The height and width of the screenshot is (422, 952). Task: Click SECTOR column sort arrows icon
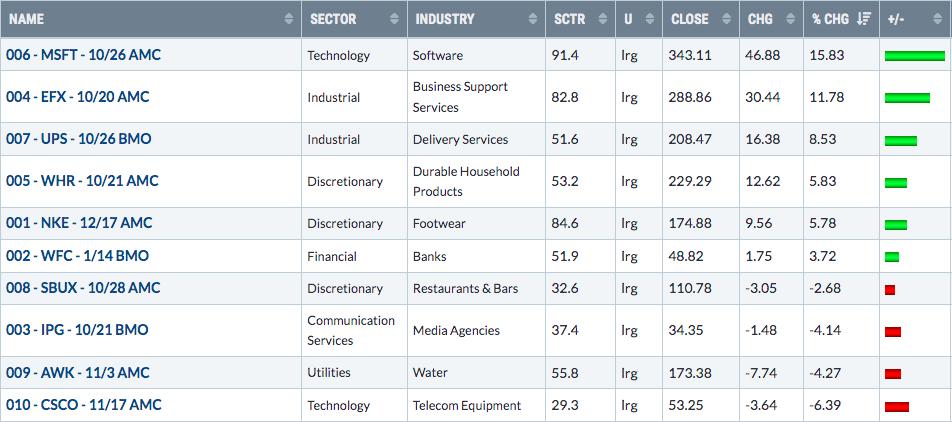pyautogui.click(x=395, y=19)
